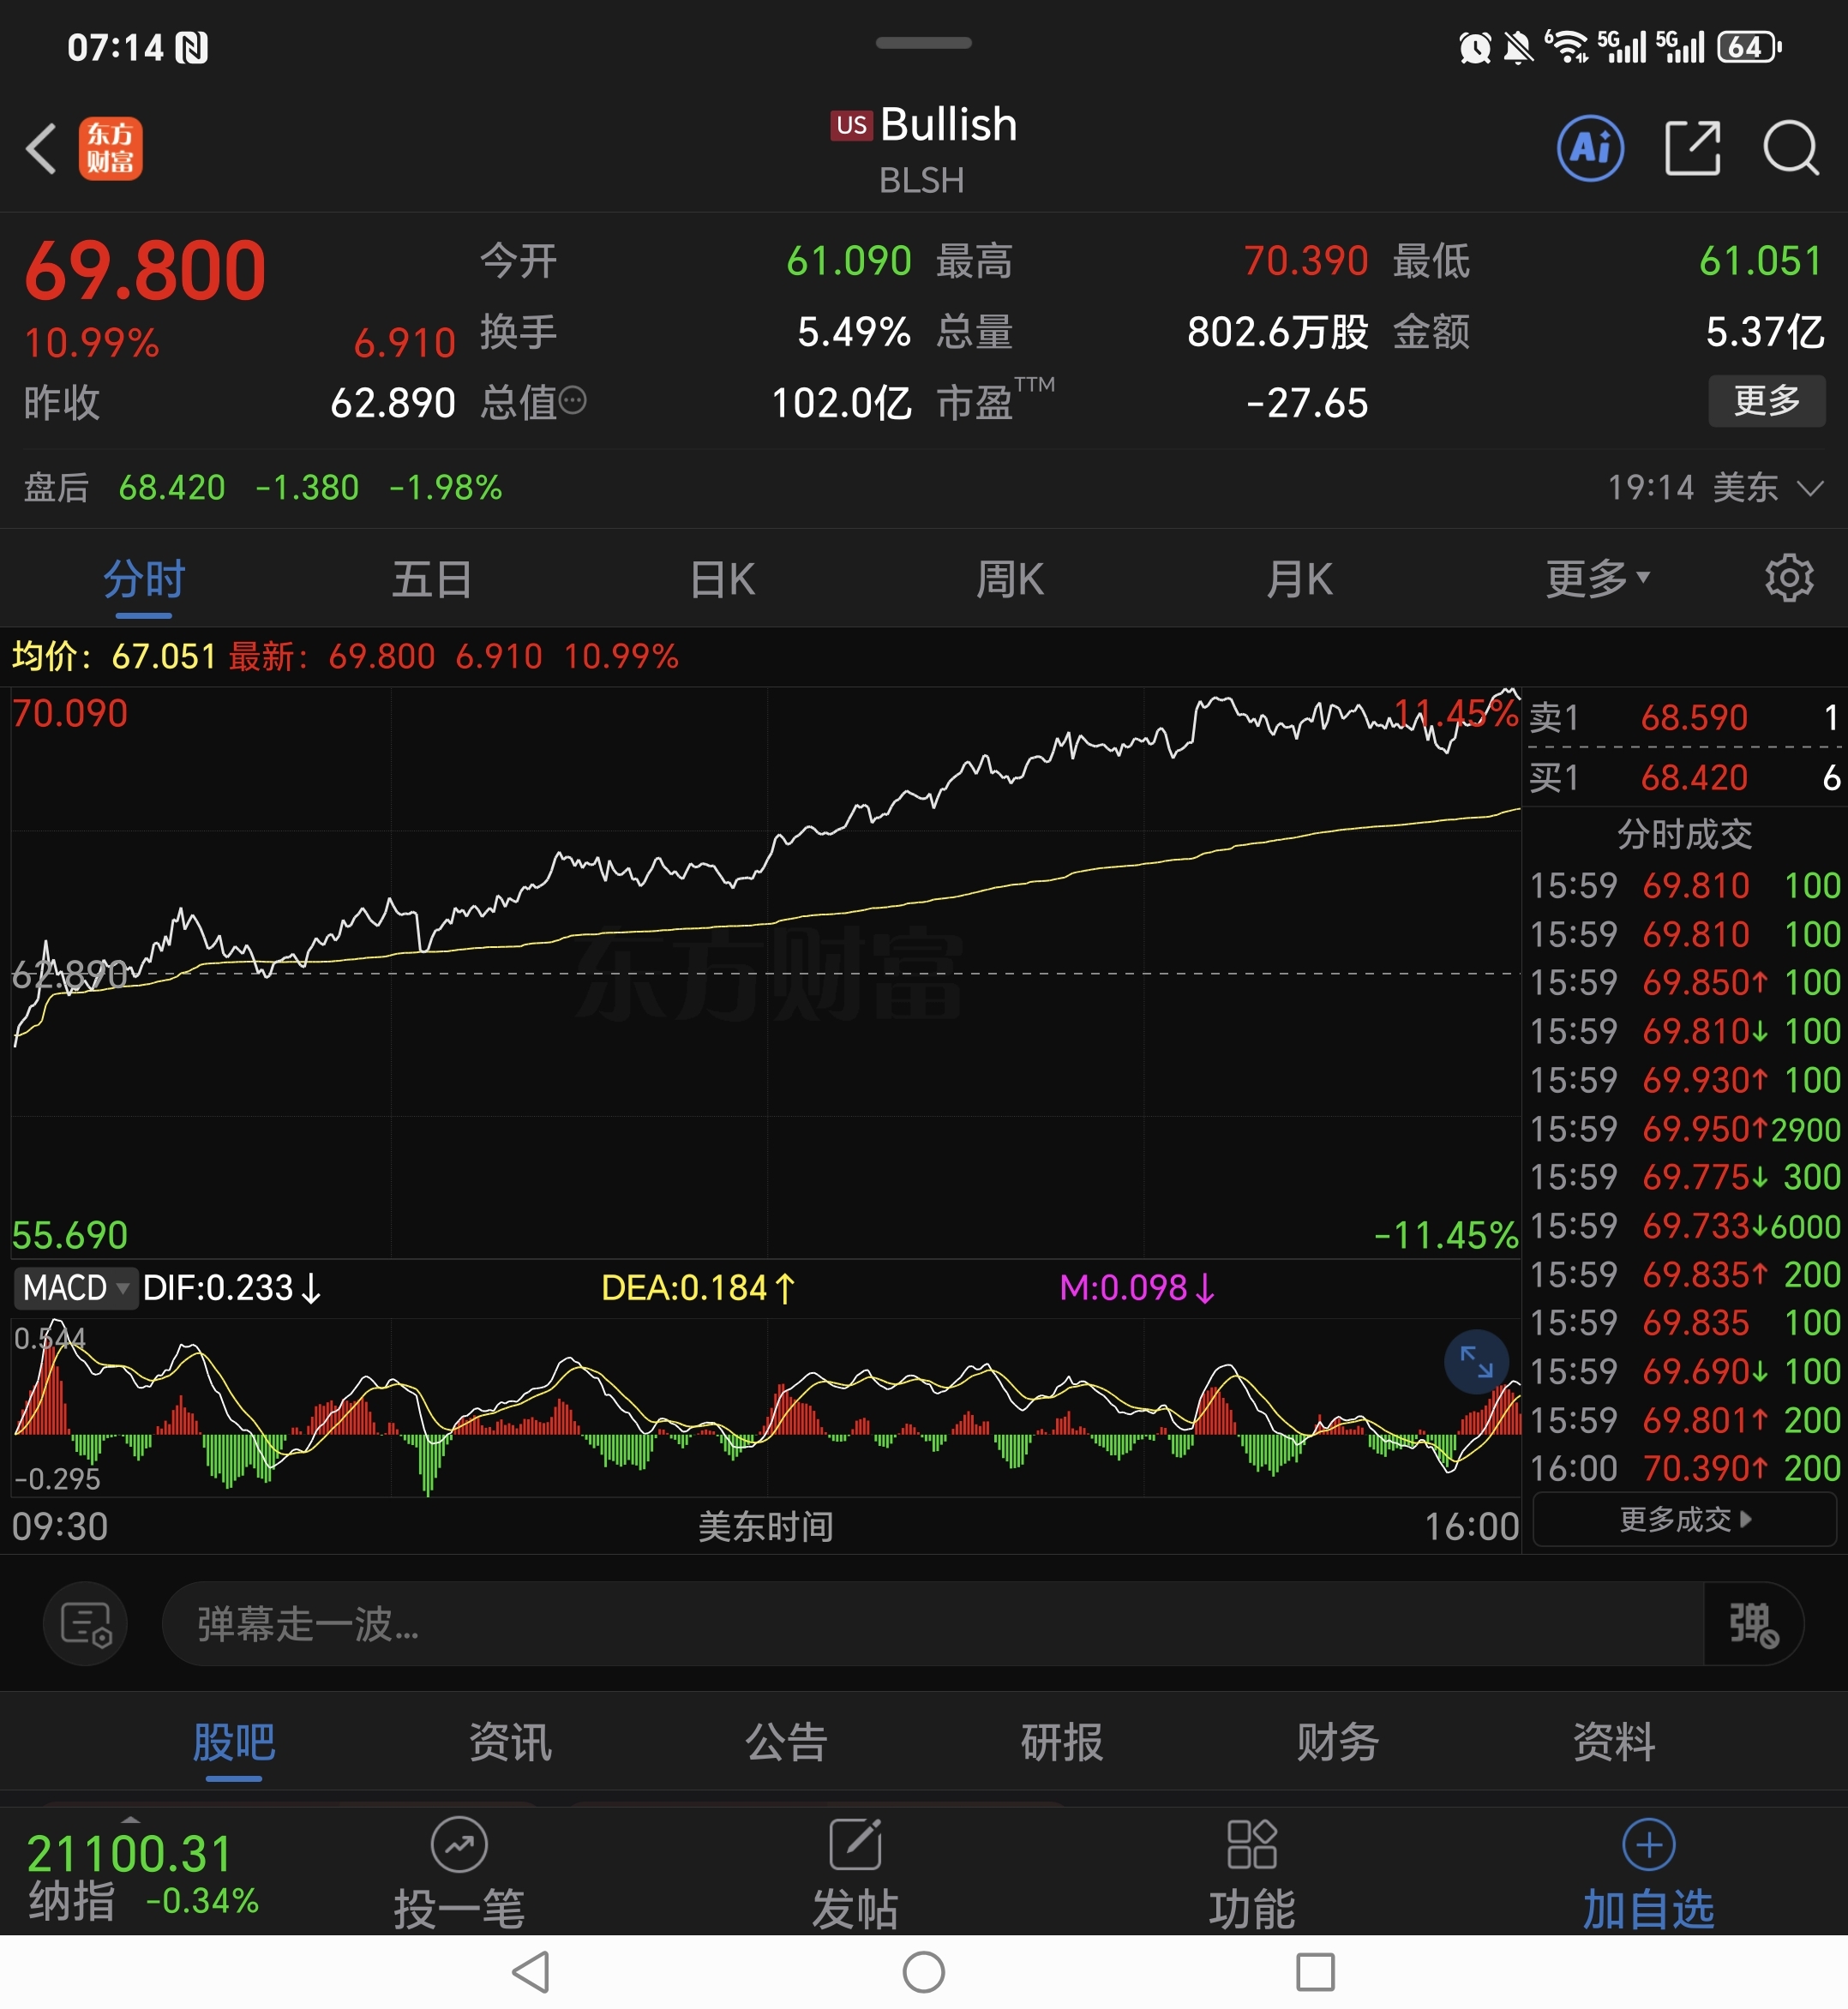Tap the 金额 5.37亿 value
The height and width of the screenshot is (2009, 1848).
pyautogui.click(x=1765, y=332)
